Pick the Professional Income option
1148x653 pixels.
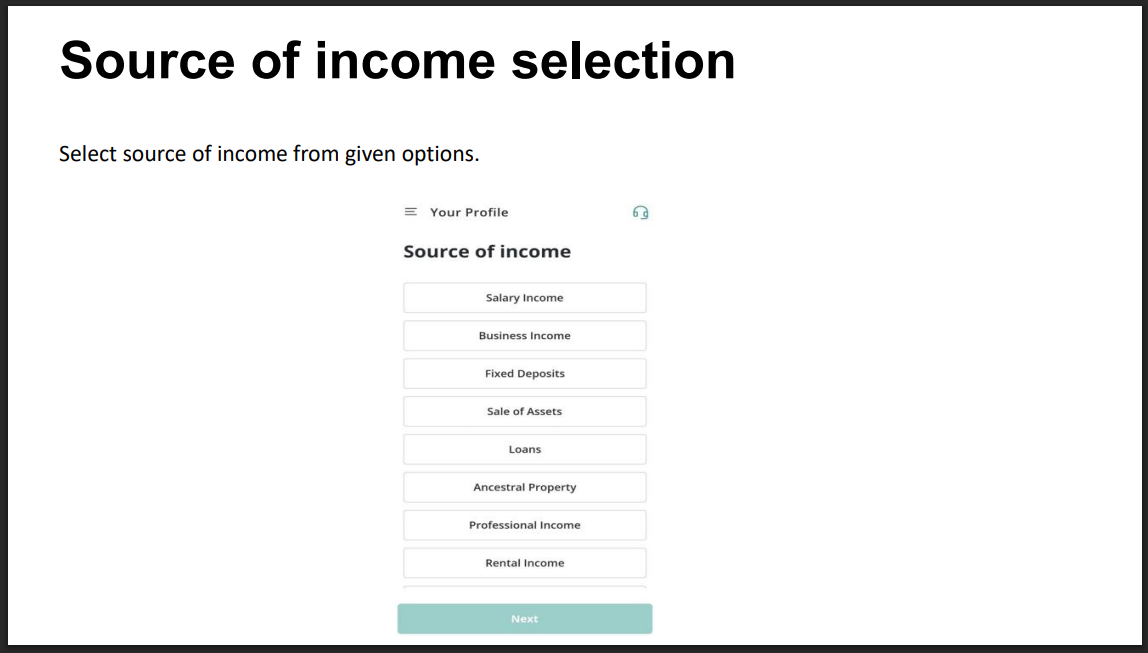(x=525, y=525)
